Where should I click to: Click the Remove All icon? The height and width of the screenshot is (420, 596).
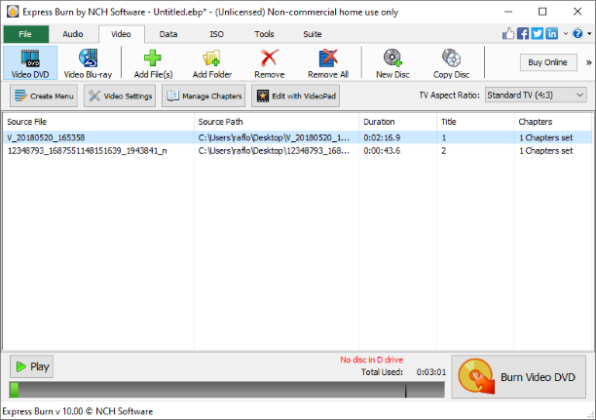pos(328,58)
